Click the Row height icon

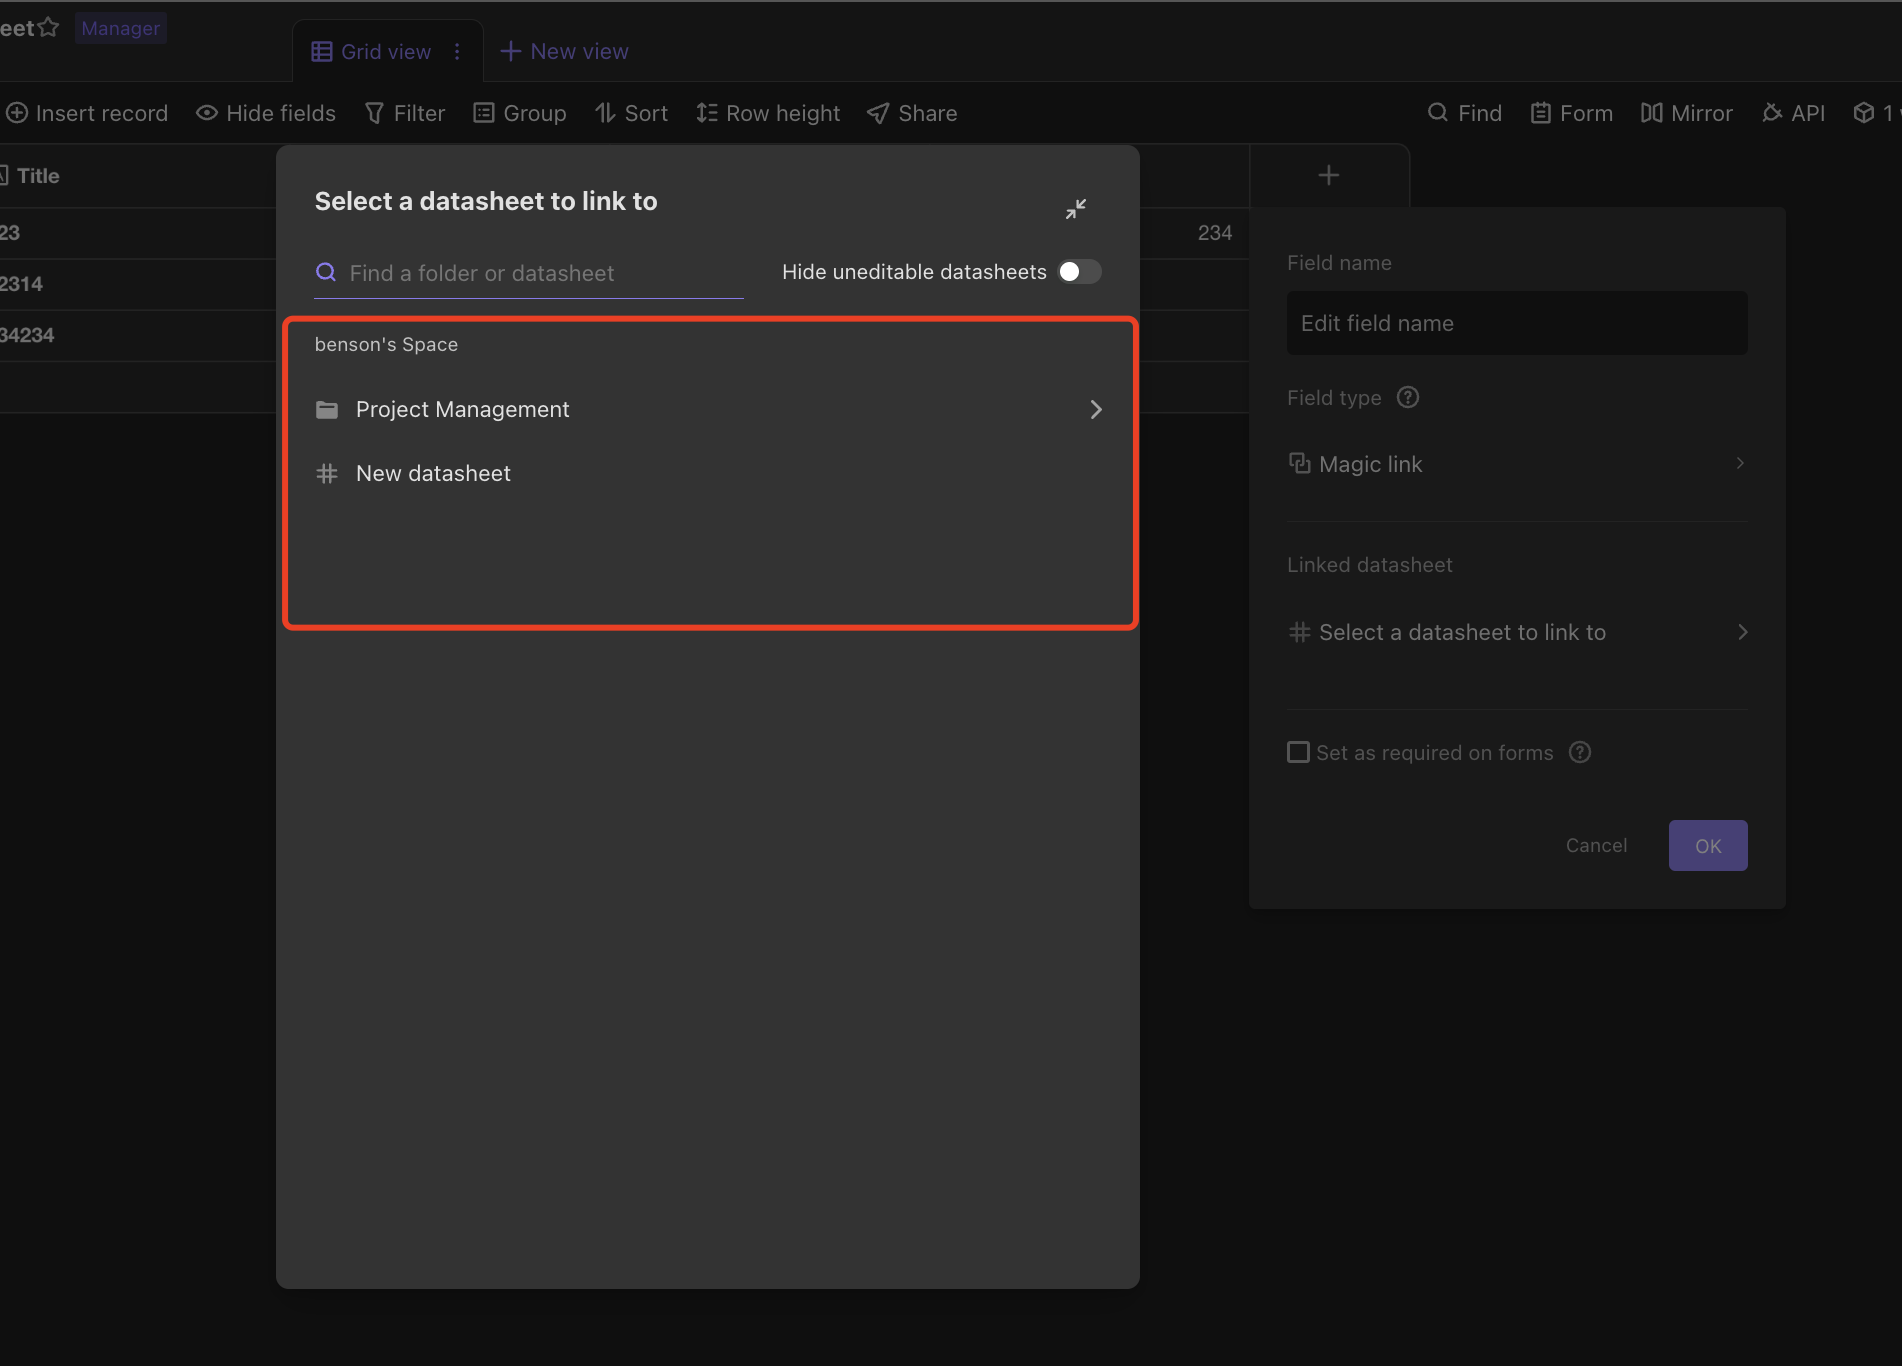707,113
